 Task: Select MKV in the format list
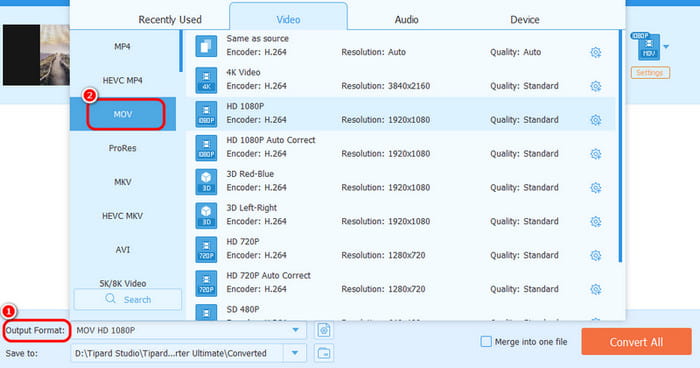point(122,182)
